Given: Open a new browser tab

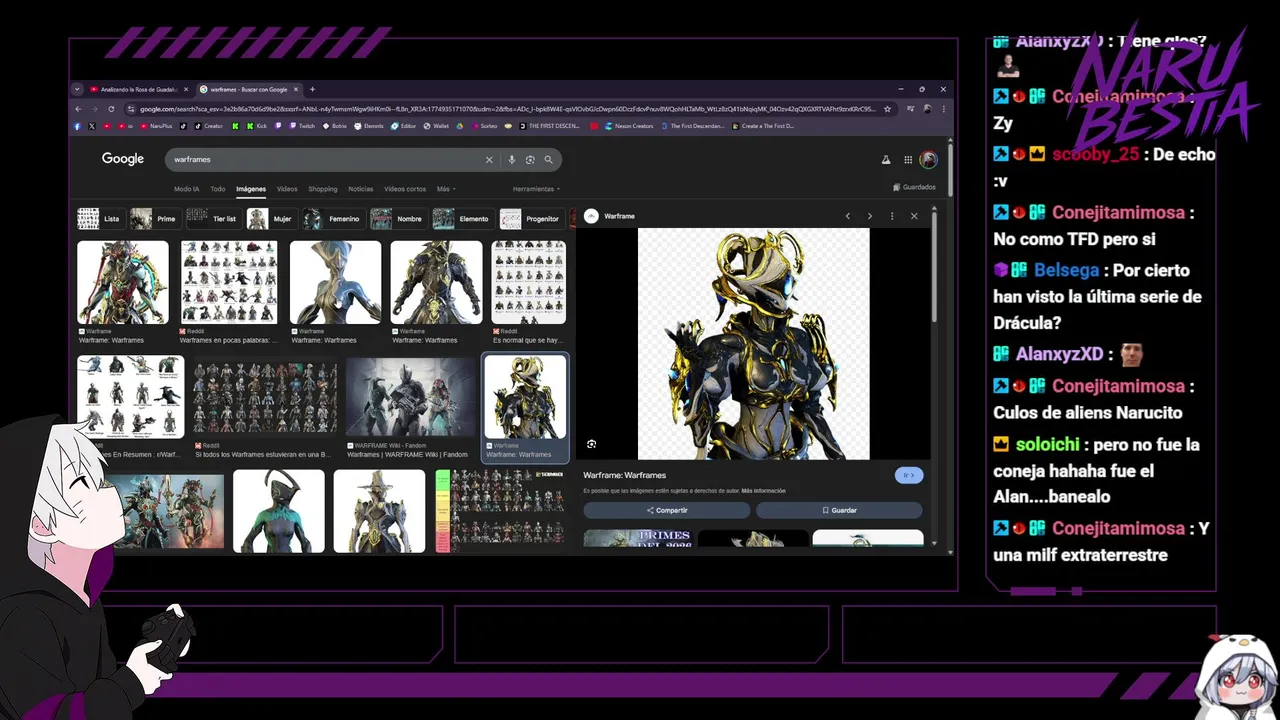Looking at the screenshot, I should point(312,89).
